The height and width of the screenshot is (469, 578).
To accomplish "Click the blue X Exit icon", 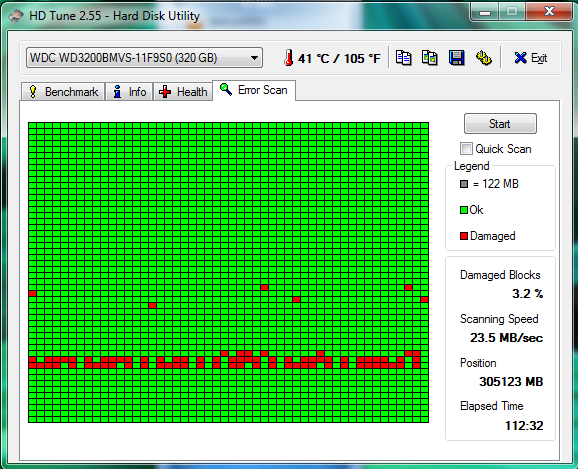I will point(520,58).
